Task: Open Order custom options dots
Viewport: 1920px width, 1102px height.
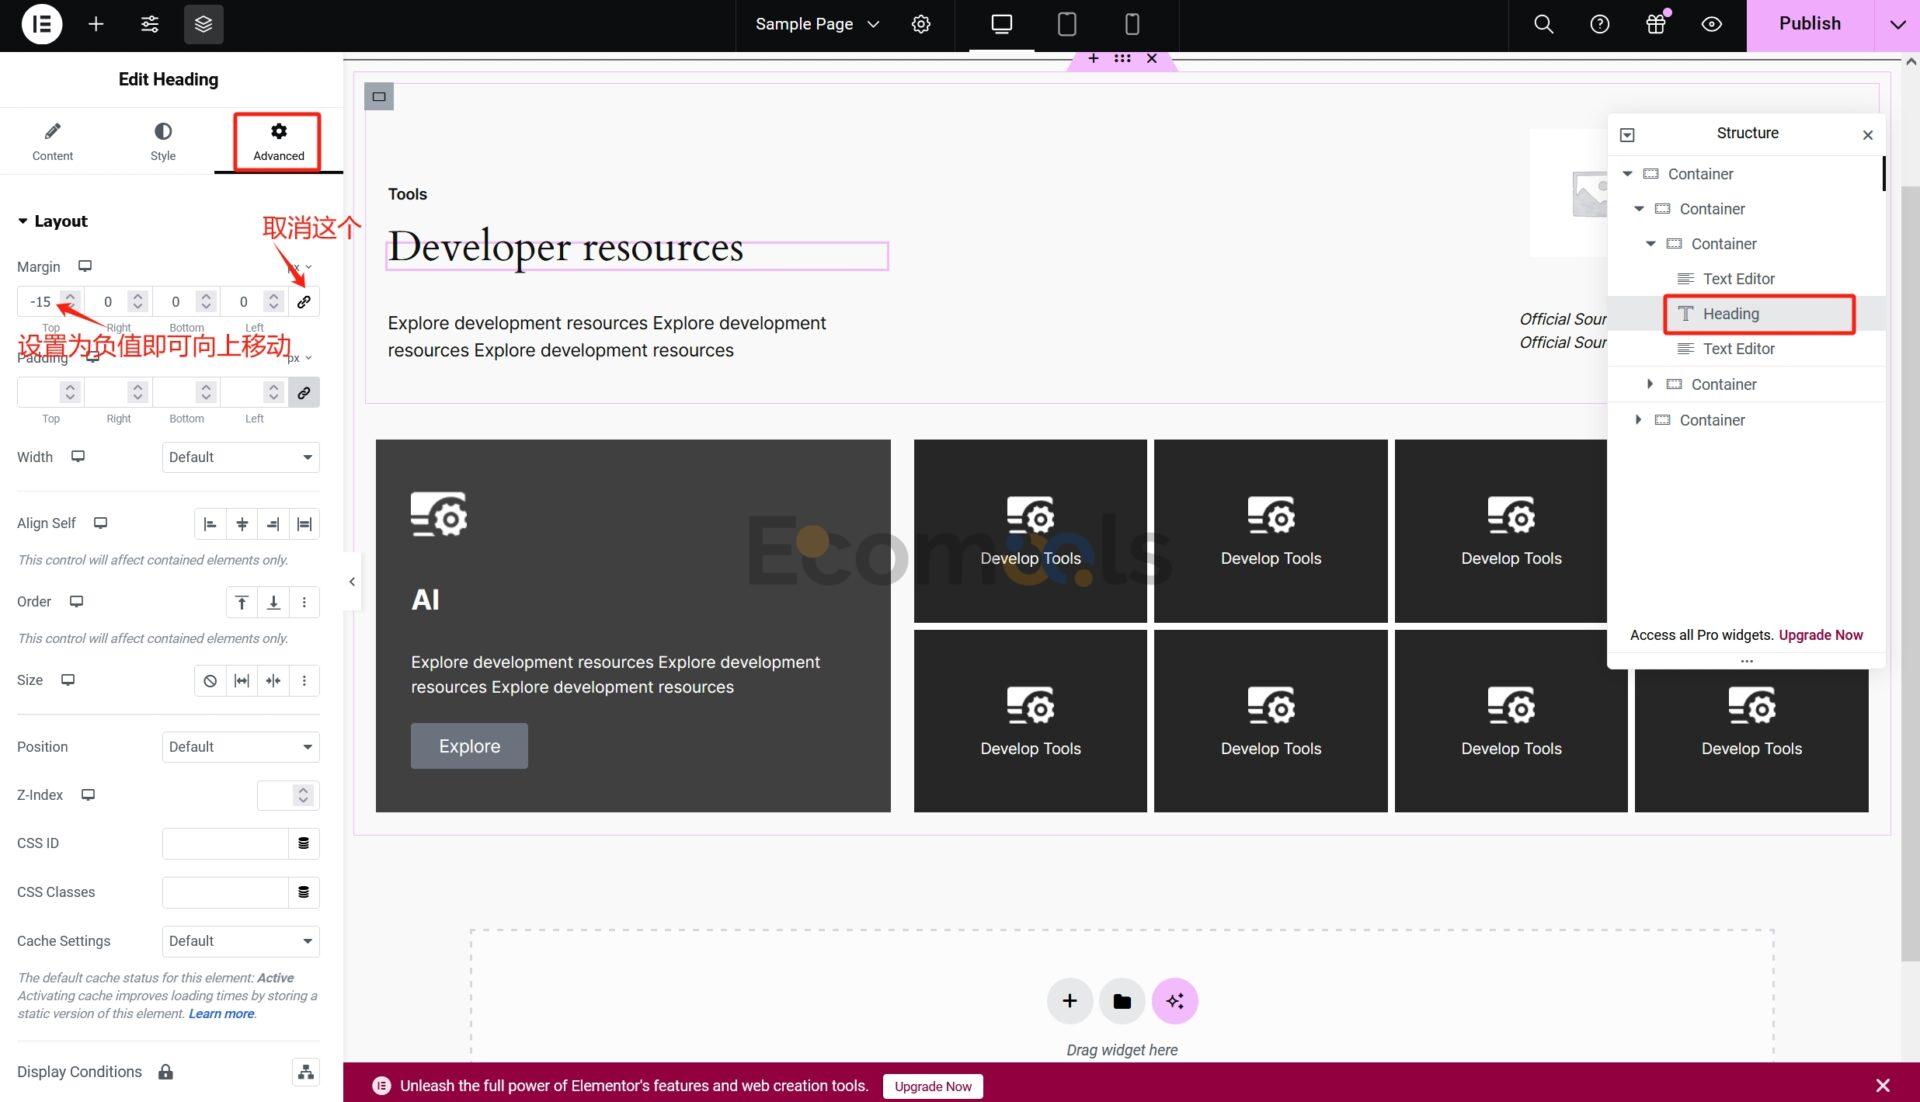Action: [x=304, y=602]
